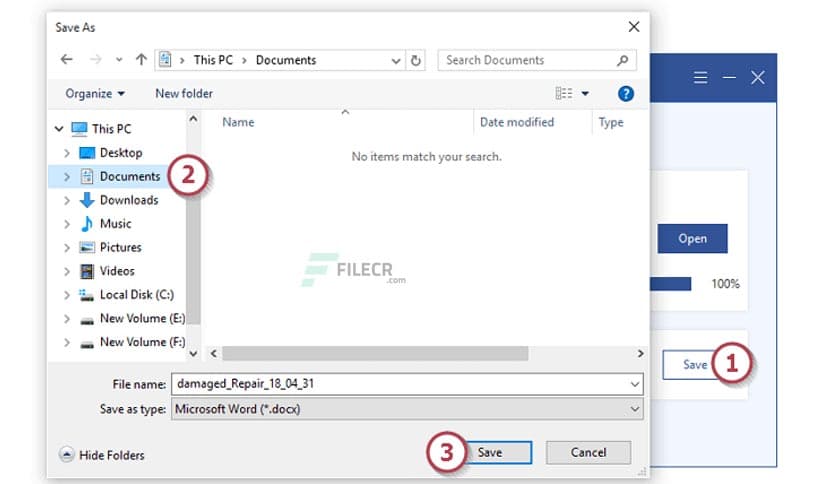
Task: Open the Organize menu
Action: pyautogui.click(x=95, y=94)
